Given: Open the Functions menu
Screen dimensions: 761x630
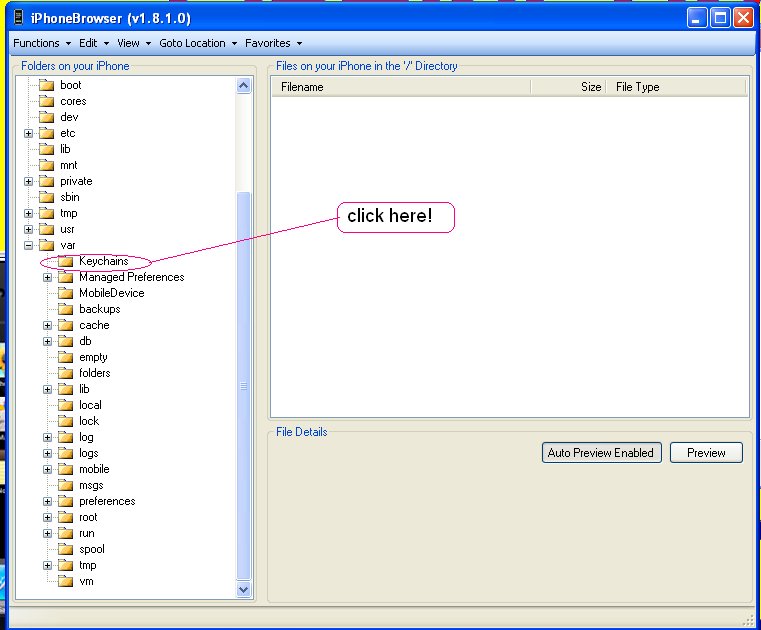Looking at the screenshot, I should coord(42,43).
